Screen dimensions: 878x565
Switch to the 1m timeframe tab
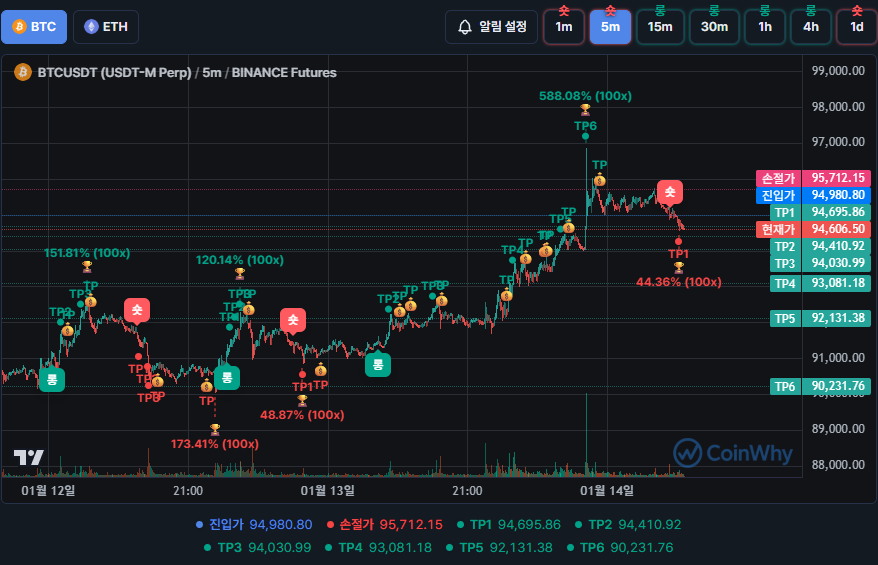click(564, 26)
